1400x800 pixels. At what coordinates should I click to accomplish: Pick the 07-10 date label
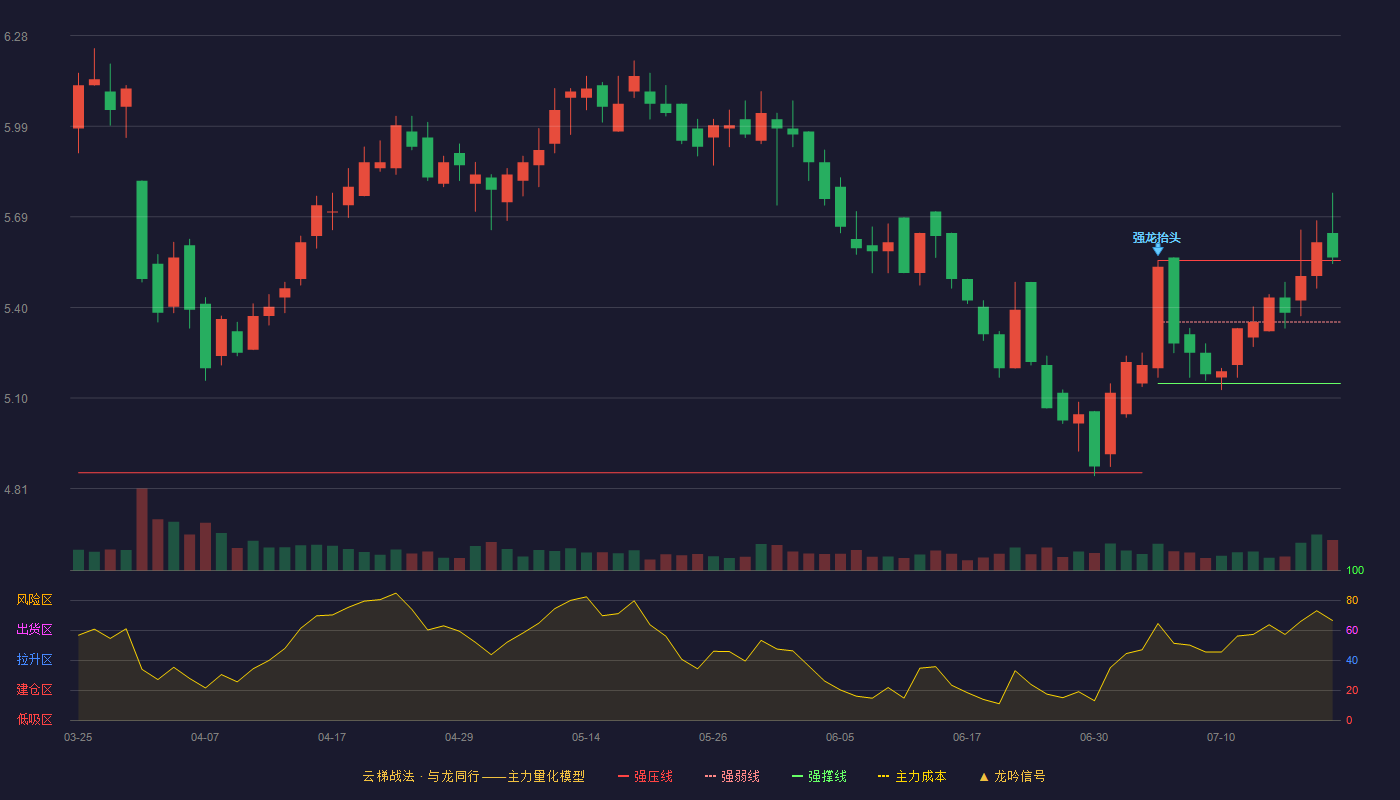1221,737
